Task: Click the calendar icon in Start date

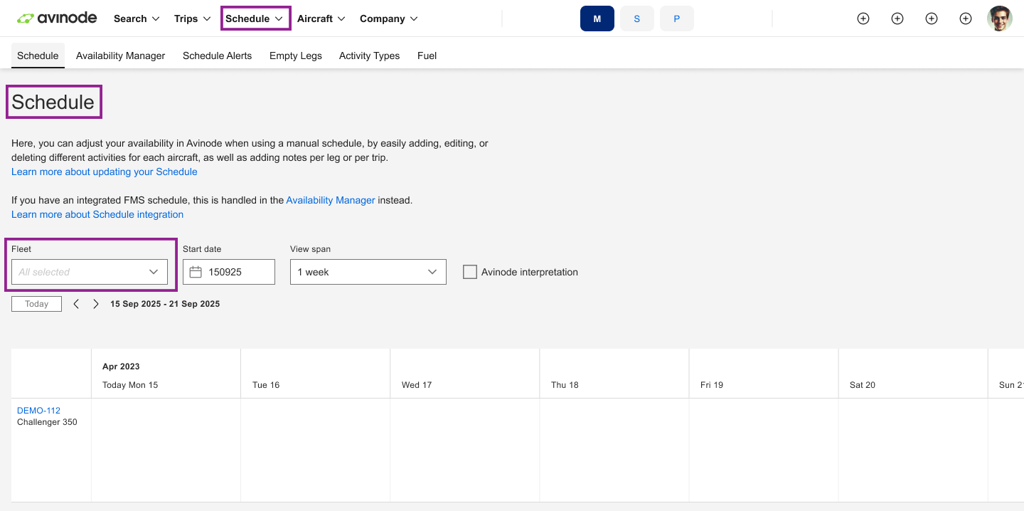Action: 196,272
